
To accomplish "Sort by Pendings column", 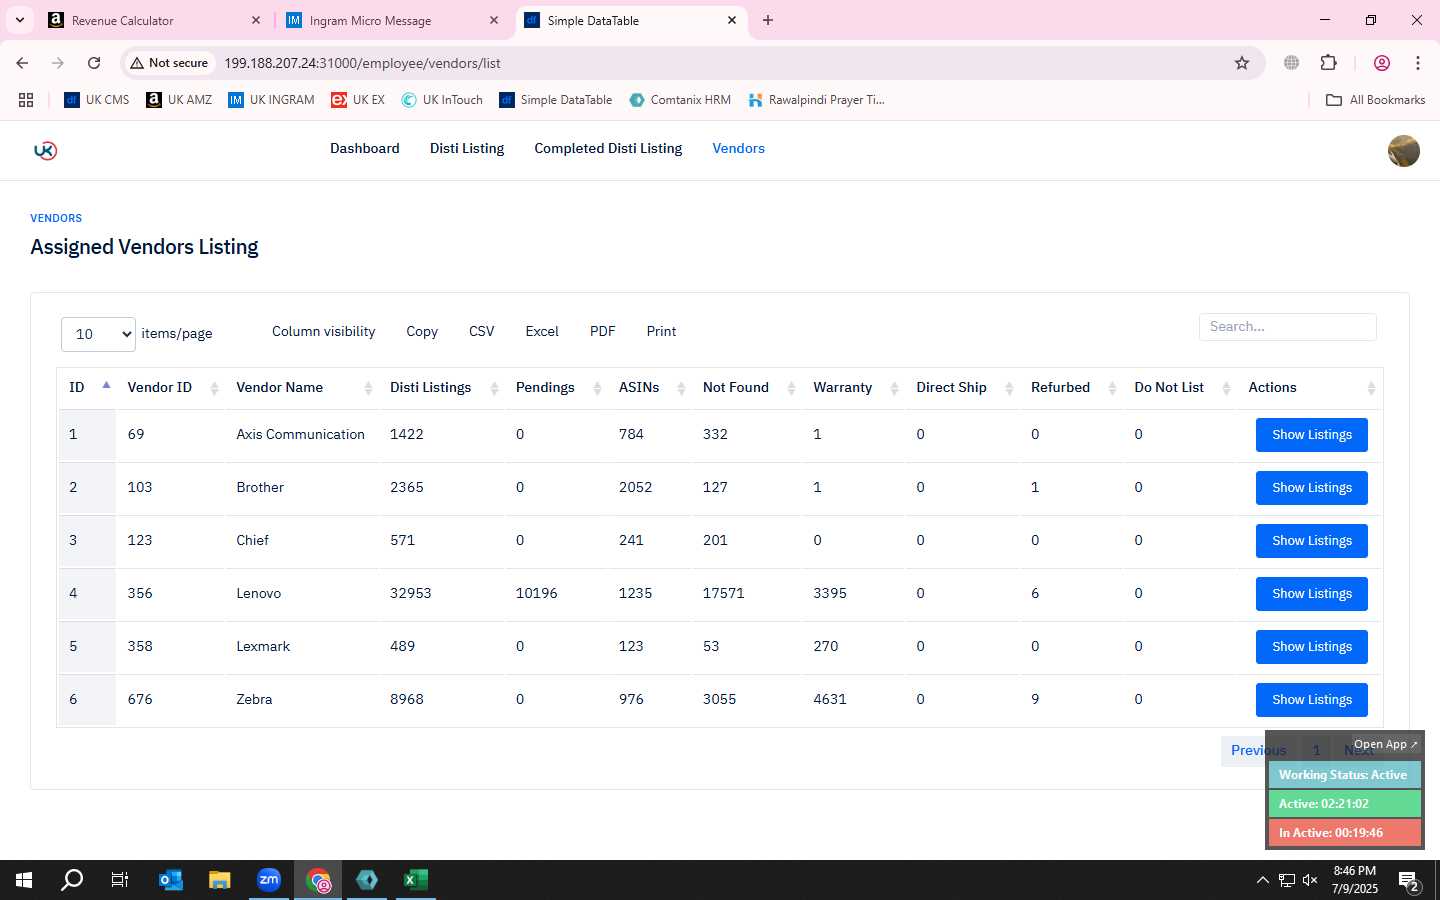I will pyautogui.click(x=557, y=388).
